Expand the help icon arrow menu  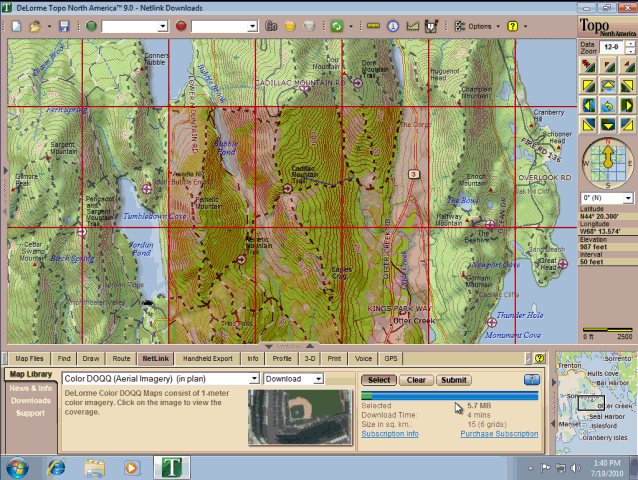pos(525,26)
